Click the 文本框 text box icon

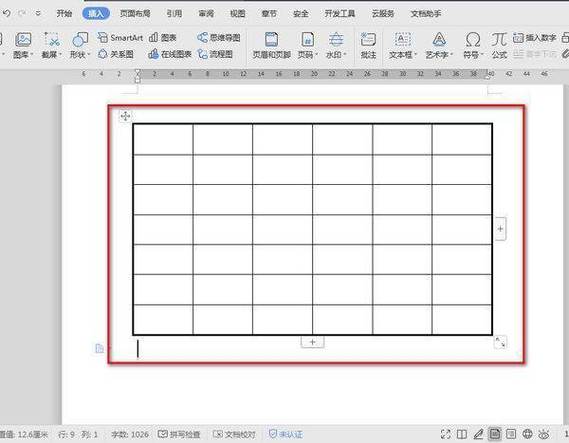coord(402,39)
